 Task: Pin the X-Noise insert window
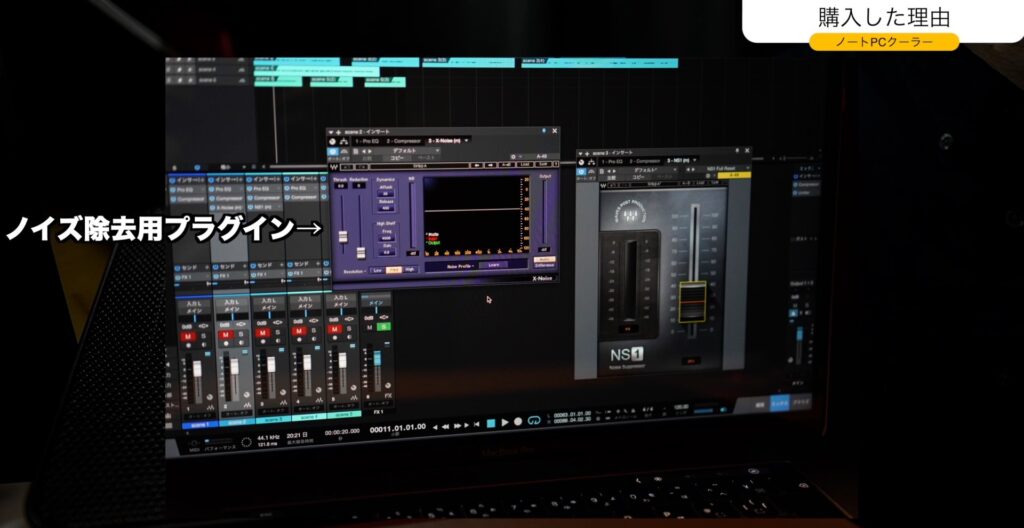tap(543, 131)
